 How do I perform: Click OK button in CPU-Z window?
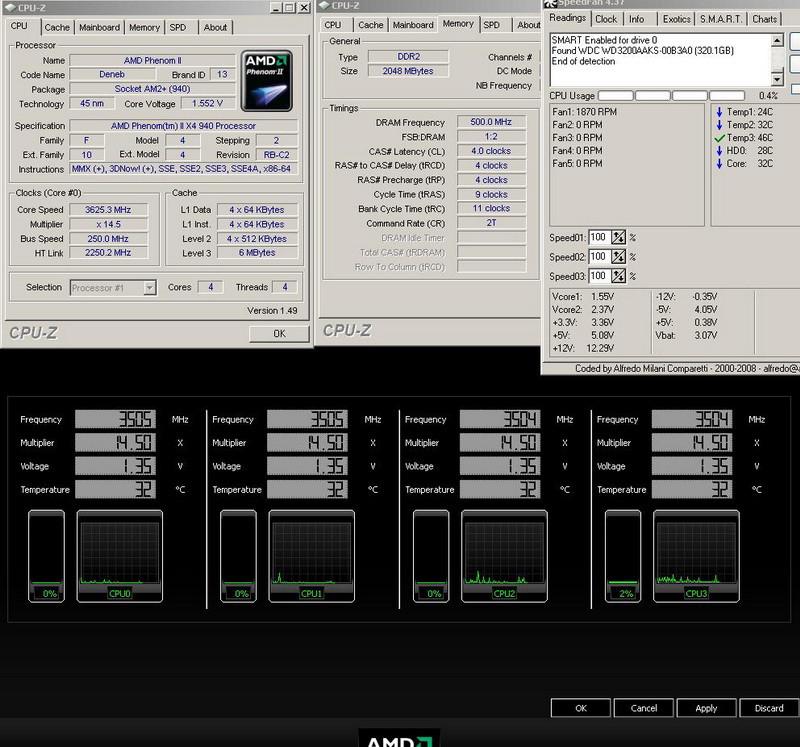pos(279,334)
